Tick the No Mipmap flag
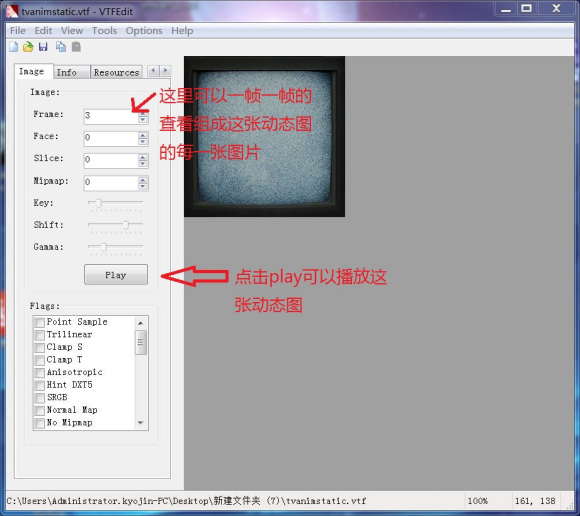Screen dimensions: 580x516 40,423
